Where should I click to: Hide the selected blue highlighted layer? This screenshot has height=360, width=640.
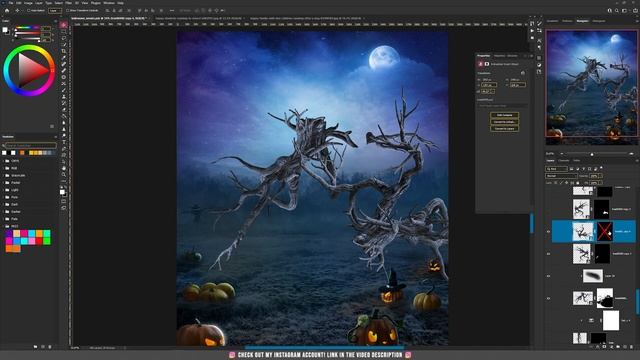pyautogui.click(x=548, y=231)
